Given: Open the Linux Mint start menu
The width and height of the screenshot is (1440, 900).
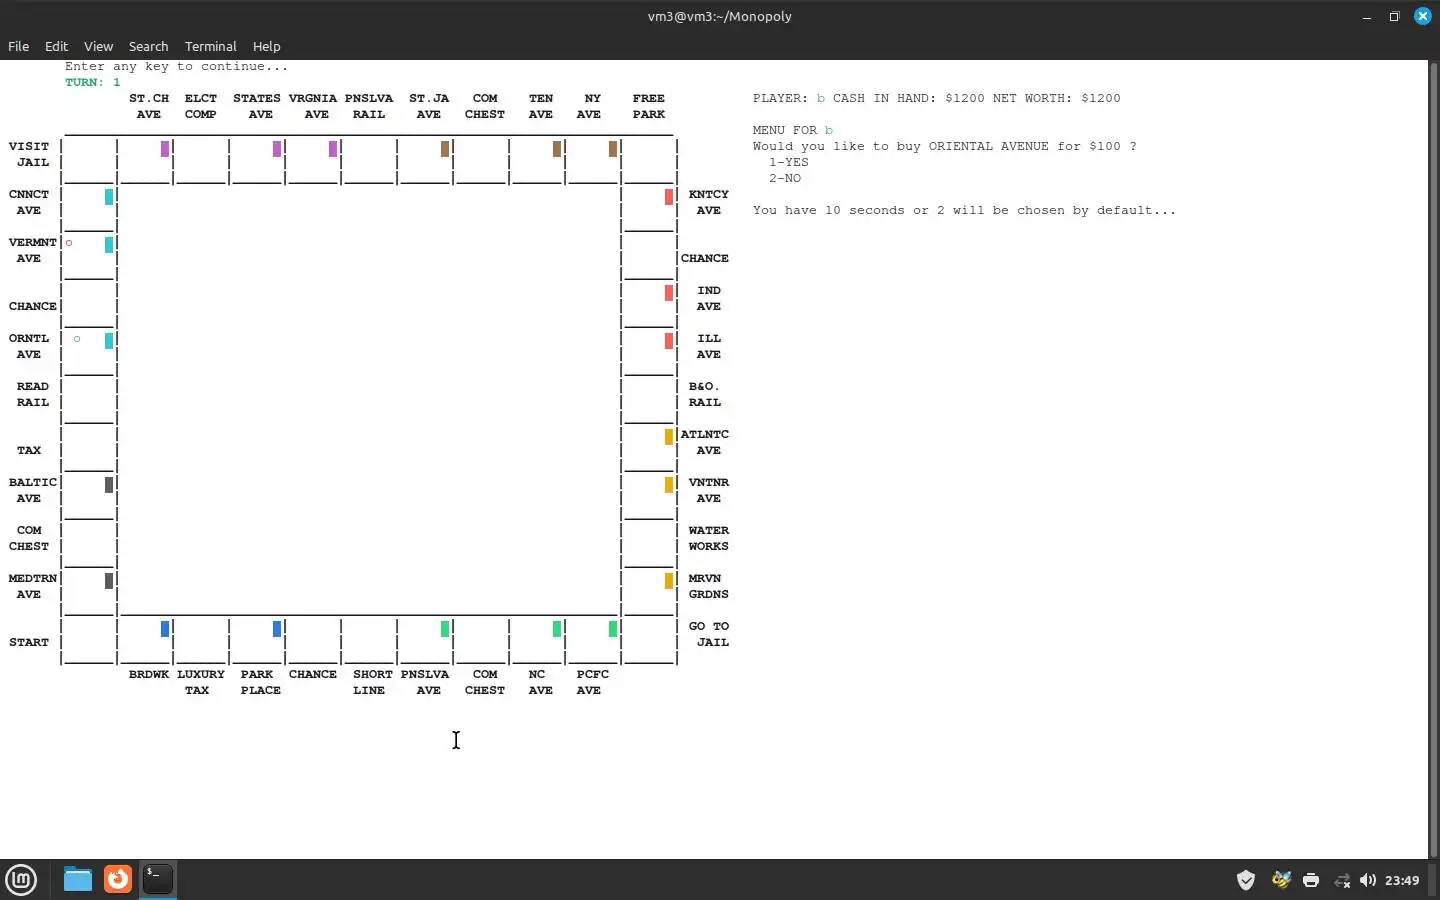Looking at the screenshot, I should click(21, 880).
